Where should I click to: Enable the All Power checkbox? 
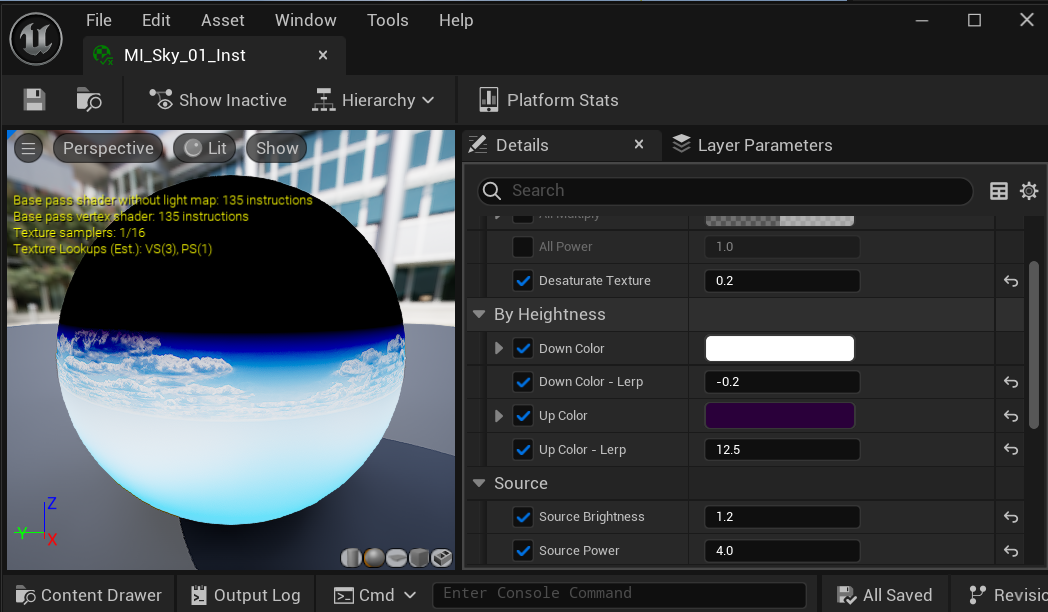click(x=523, y=247)
